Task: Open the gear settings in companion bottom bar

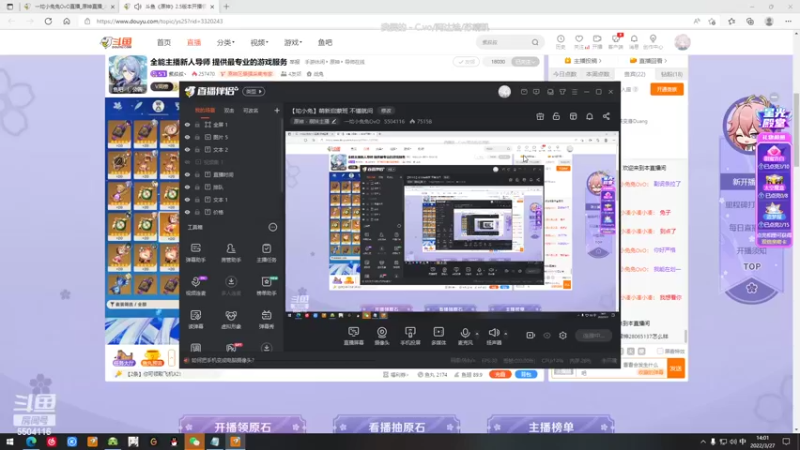Action: coord(563,335)
